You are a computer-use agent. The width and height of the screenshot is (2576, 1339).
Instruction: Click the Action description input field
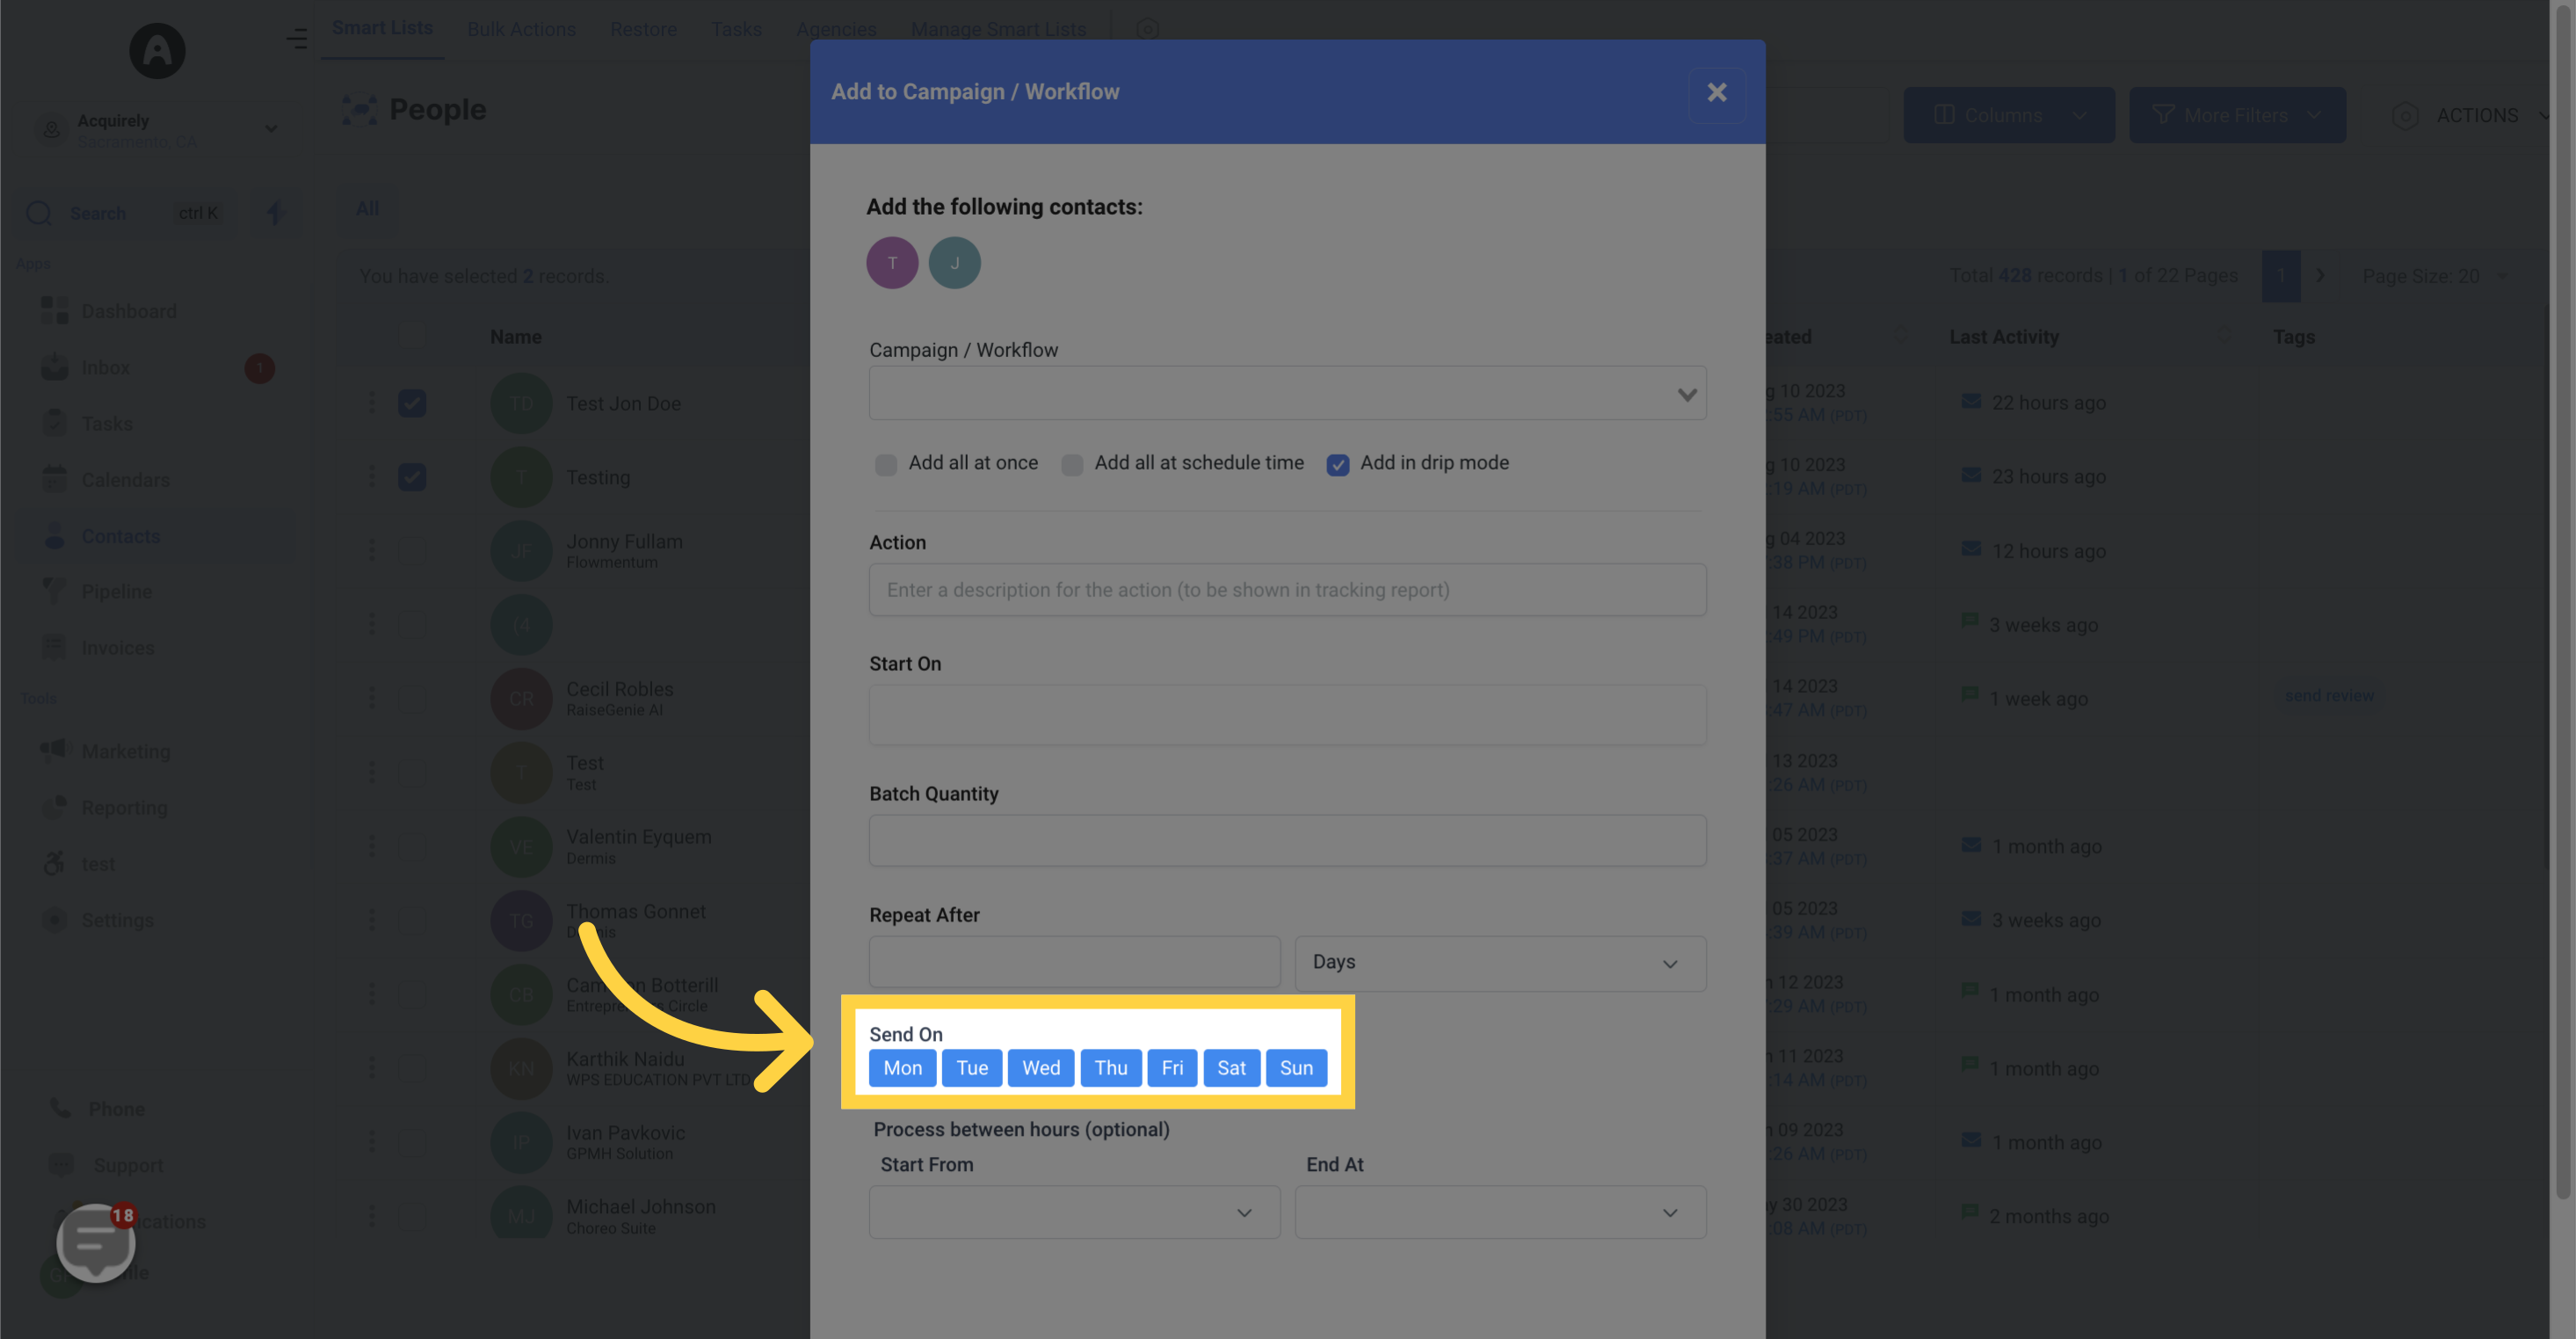(x=1287, y=589)
